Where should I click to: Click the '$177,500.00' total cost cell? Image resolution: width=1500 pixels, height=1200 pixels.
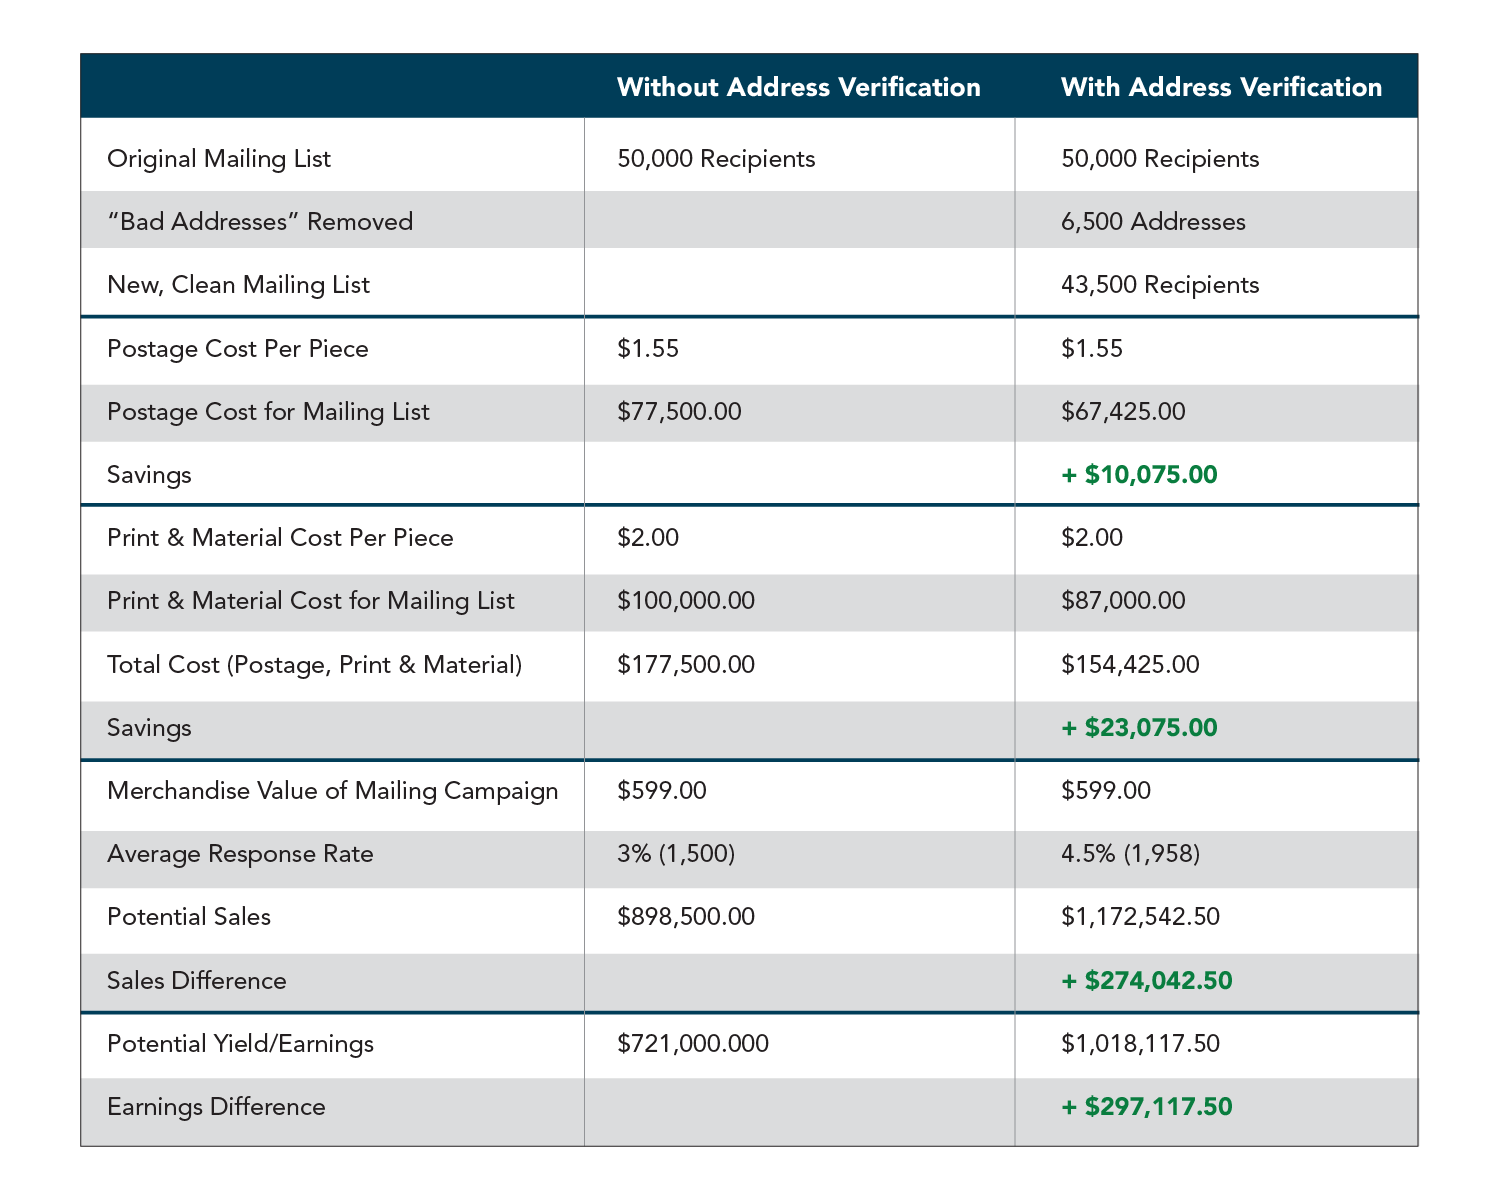tap(686, 665)
